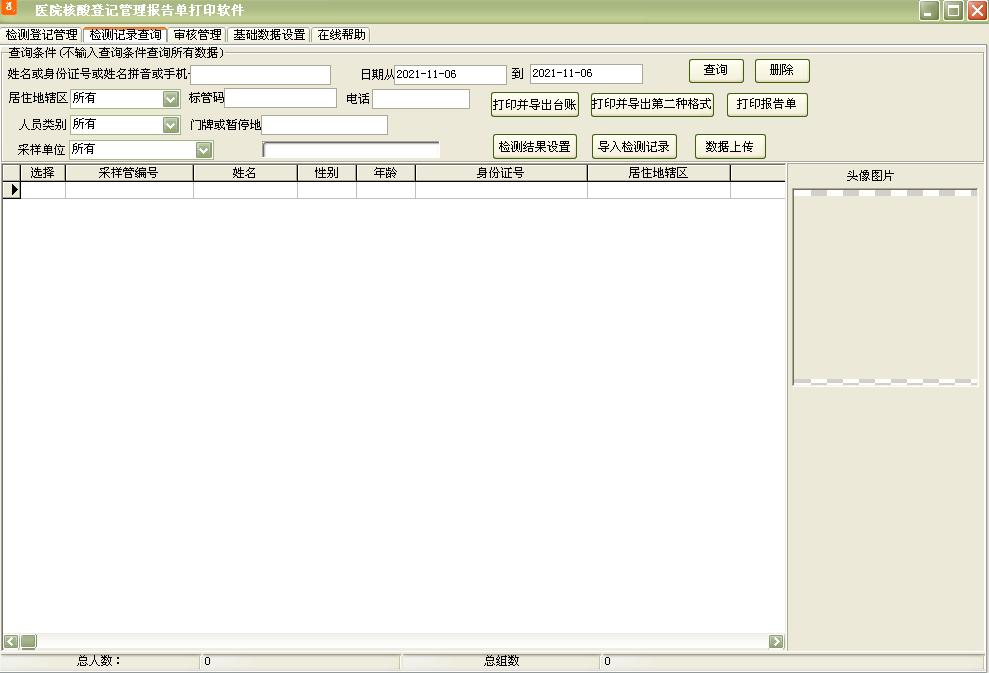989x673 pixels.
Task: Open the 在线帮助 tab
Action: pyautogui.click(x=341, y=35)
